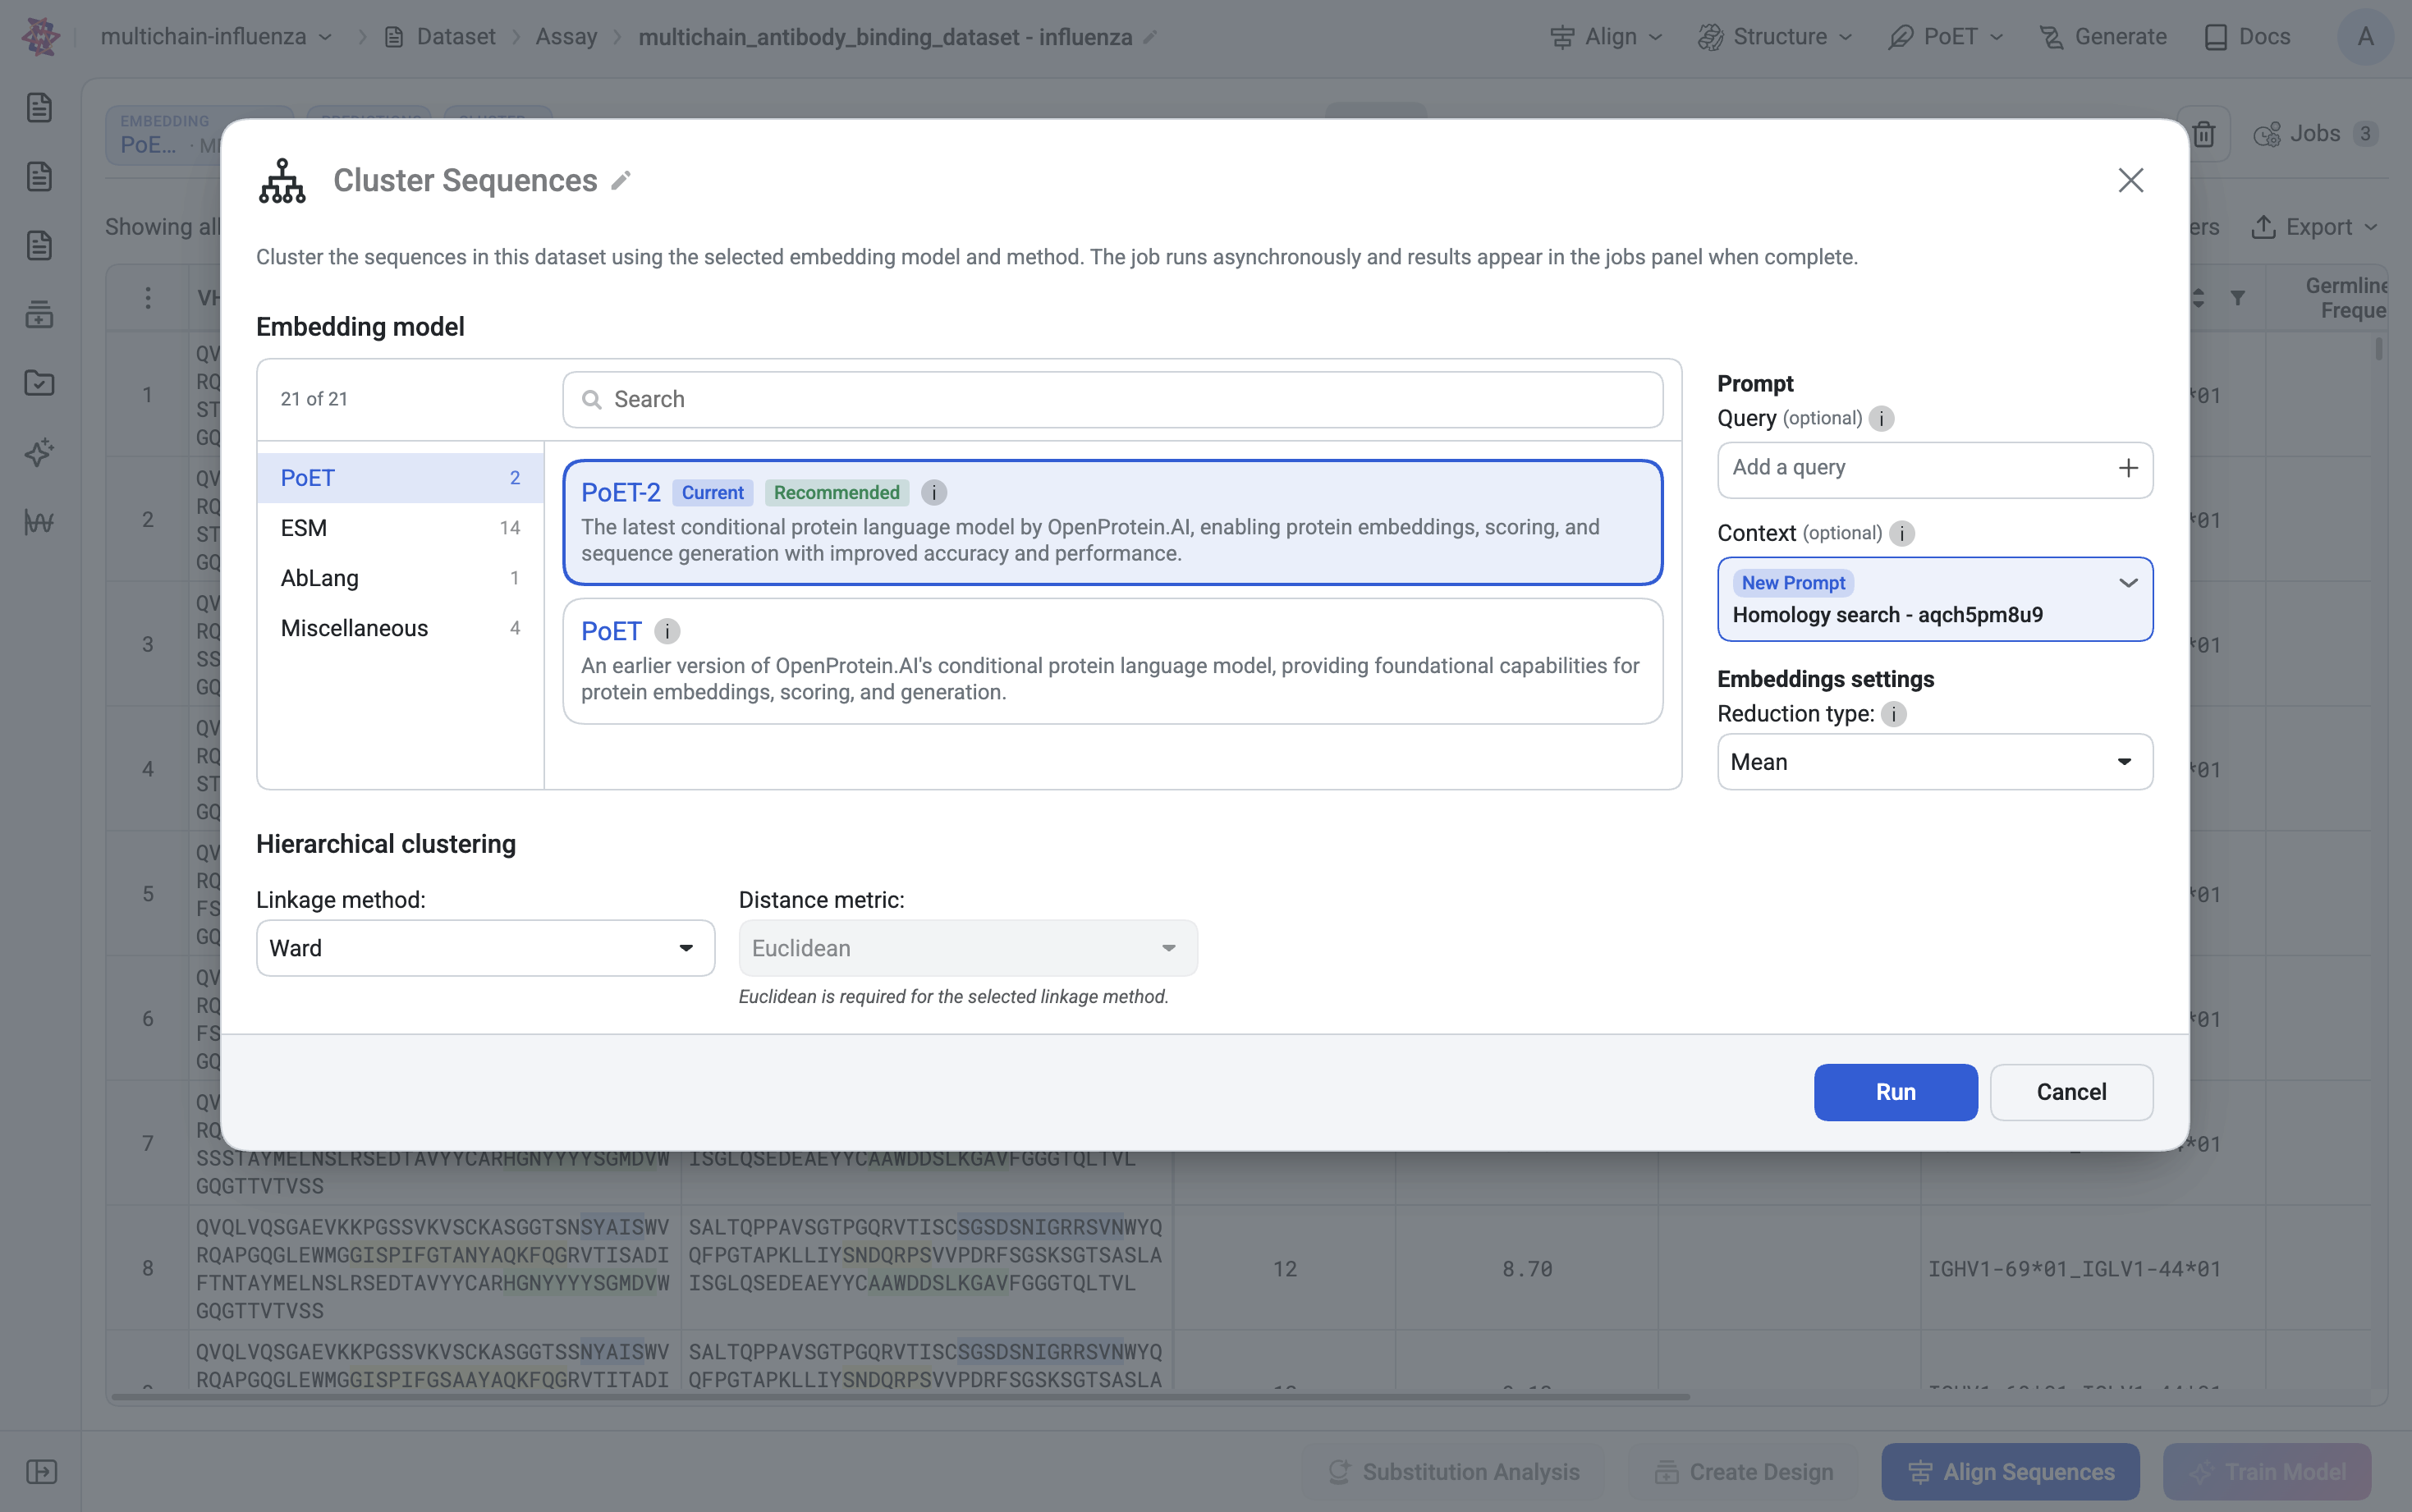
Task: Open the Distance metric Euclidean dropdown
Action: click(x=968, y=948)
